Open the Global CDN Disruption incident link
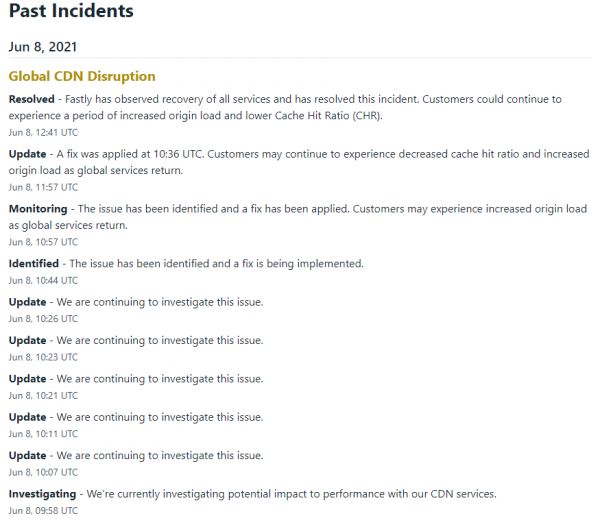Screen dimensions: 600x529 click(82, 76)
